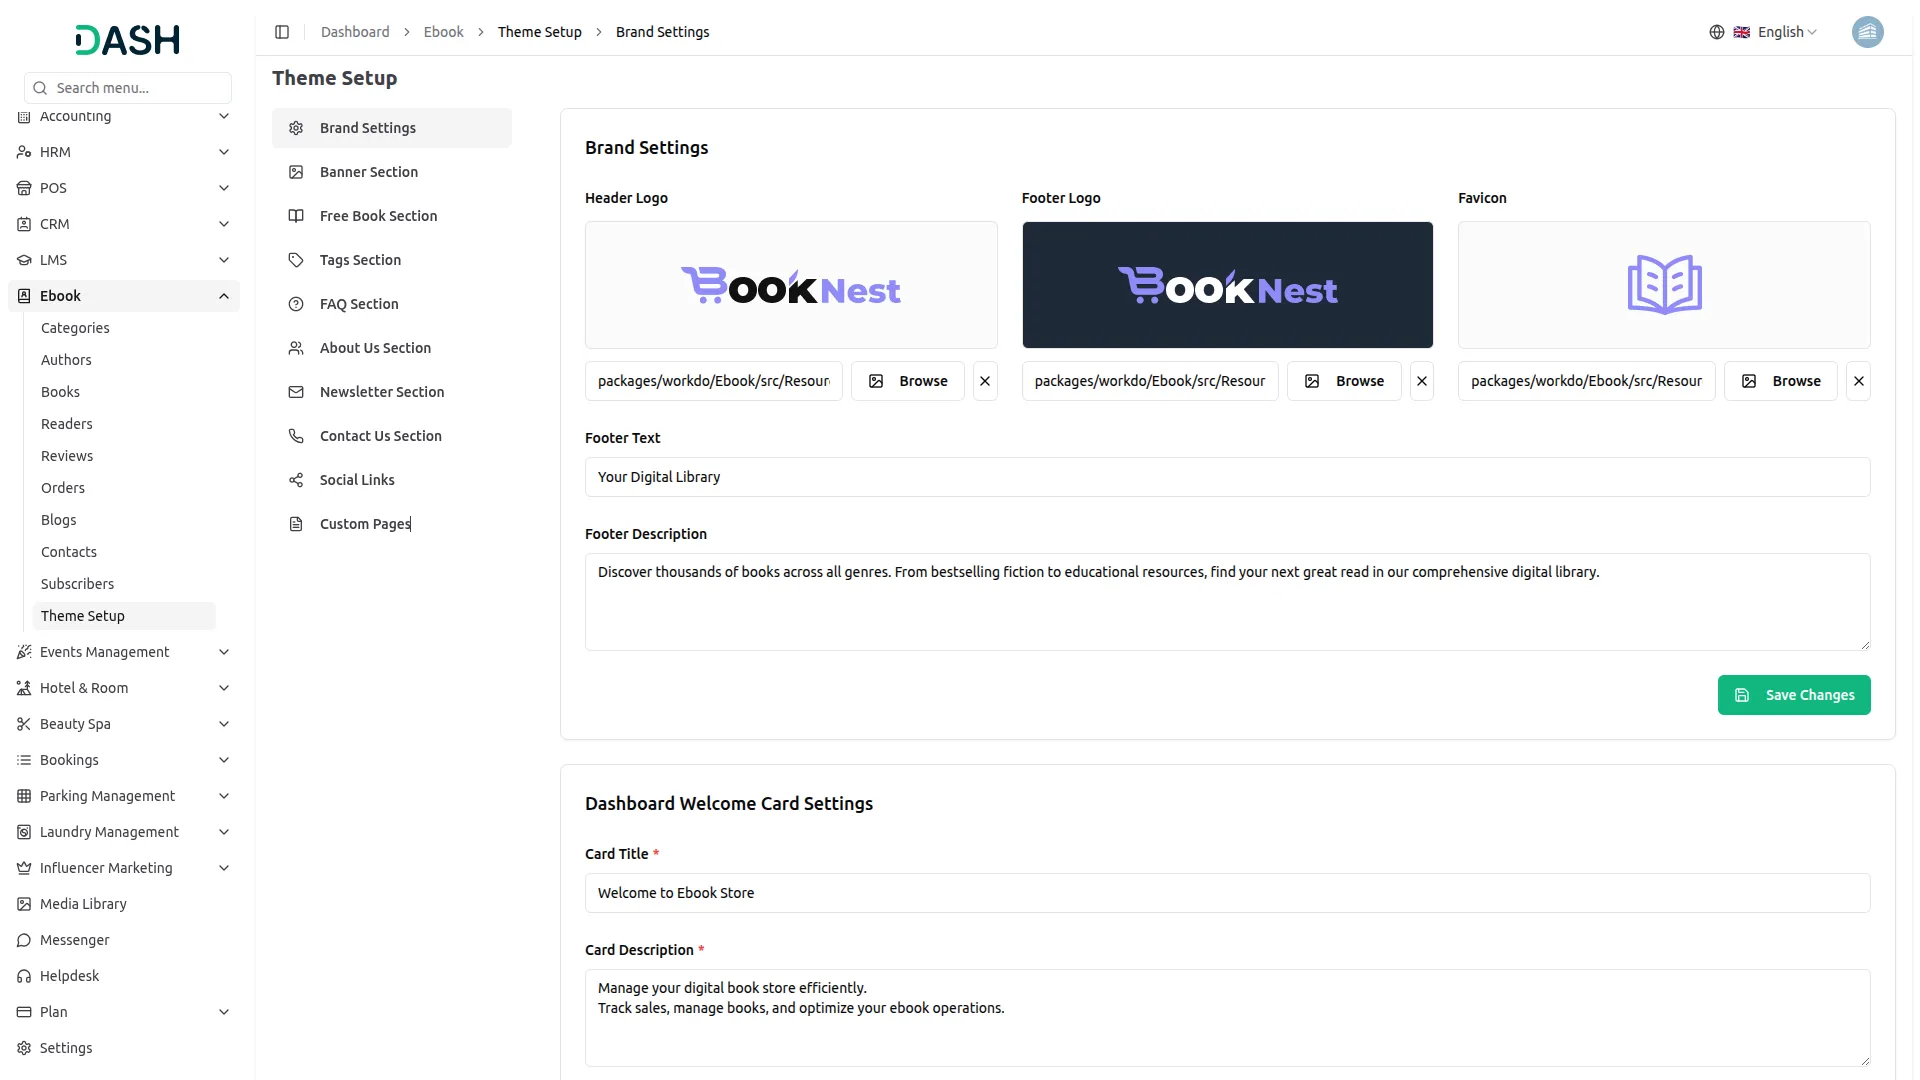Viewport: 1920px width, 1080px height.
Task: Open the user avatar menu
Action: tap(1867, 32)
